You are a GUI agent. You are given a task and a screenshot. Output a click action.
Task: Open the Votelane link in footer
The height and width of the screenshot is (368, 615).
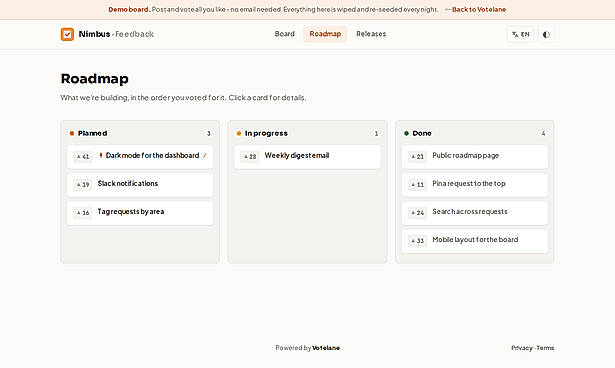pyautogui.click(x=326, y=348)
